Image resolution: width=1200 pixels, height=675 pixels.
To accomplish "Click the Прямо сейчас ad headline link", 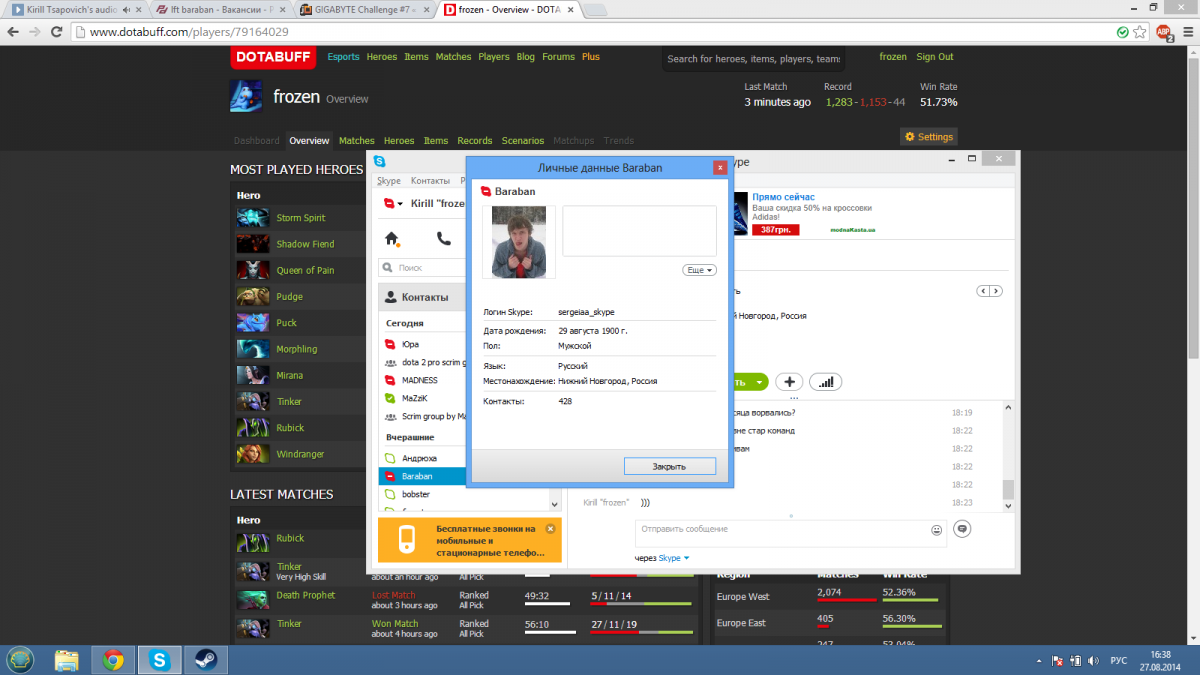I will (x=784, y=197).
